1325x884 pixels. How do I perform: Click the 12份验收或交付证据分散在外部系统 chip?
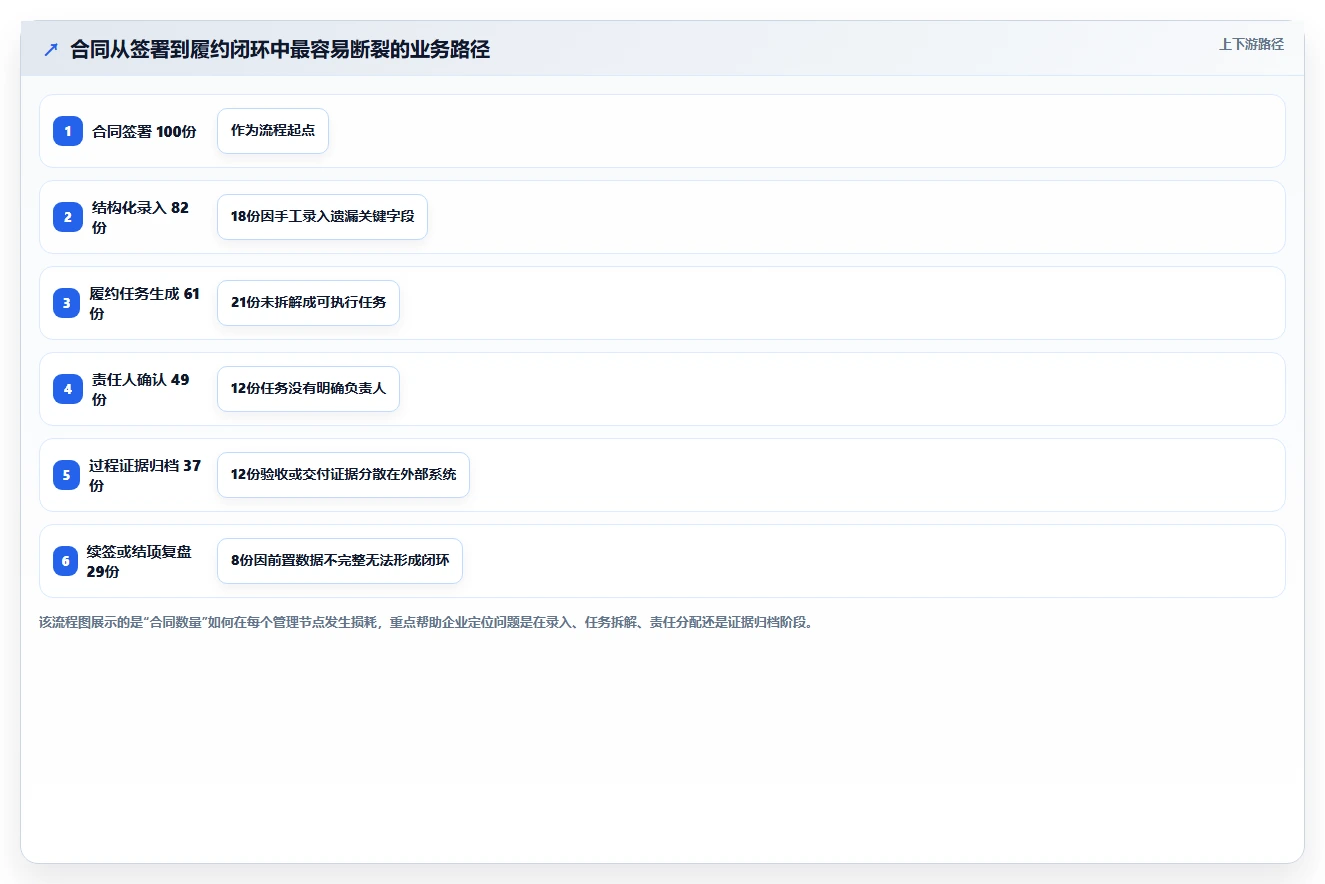click(x=343, y=475)
